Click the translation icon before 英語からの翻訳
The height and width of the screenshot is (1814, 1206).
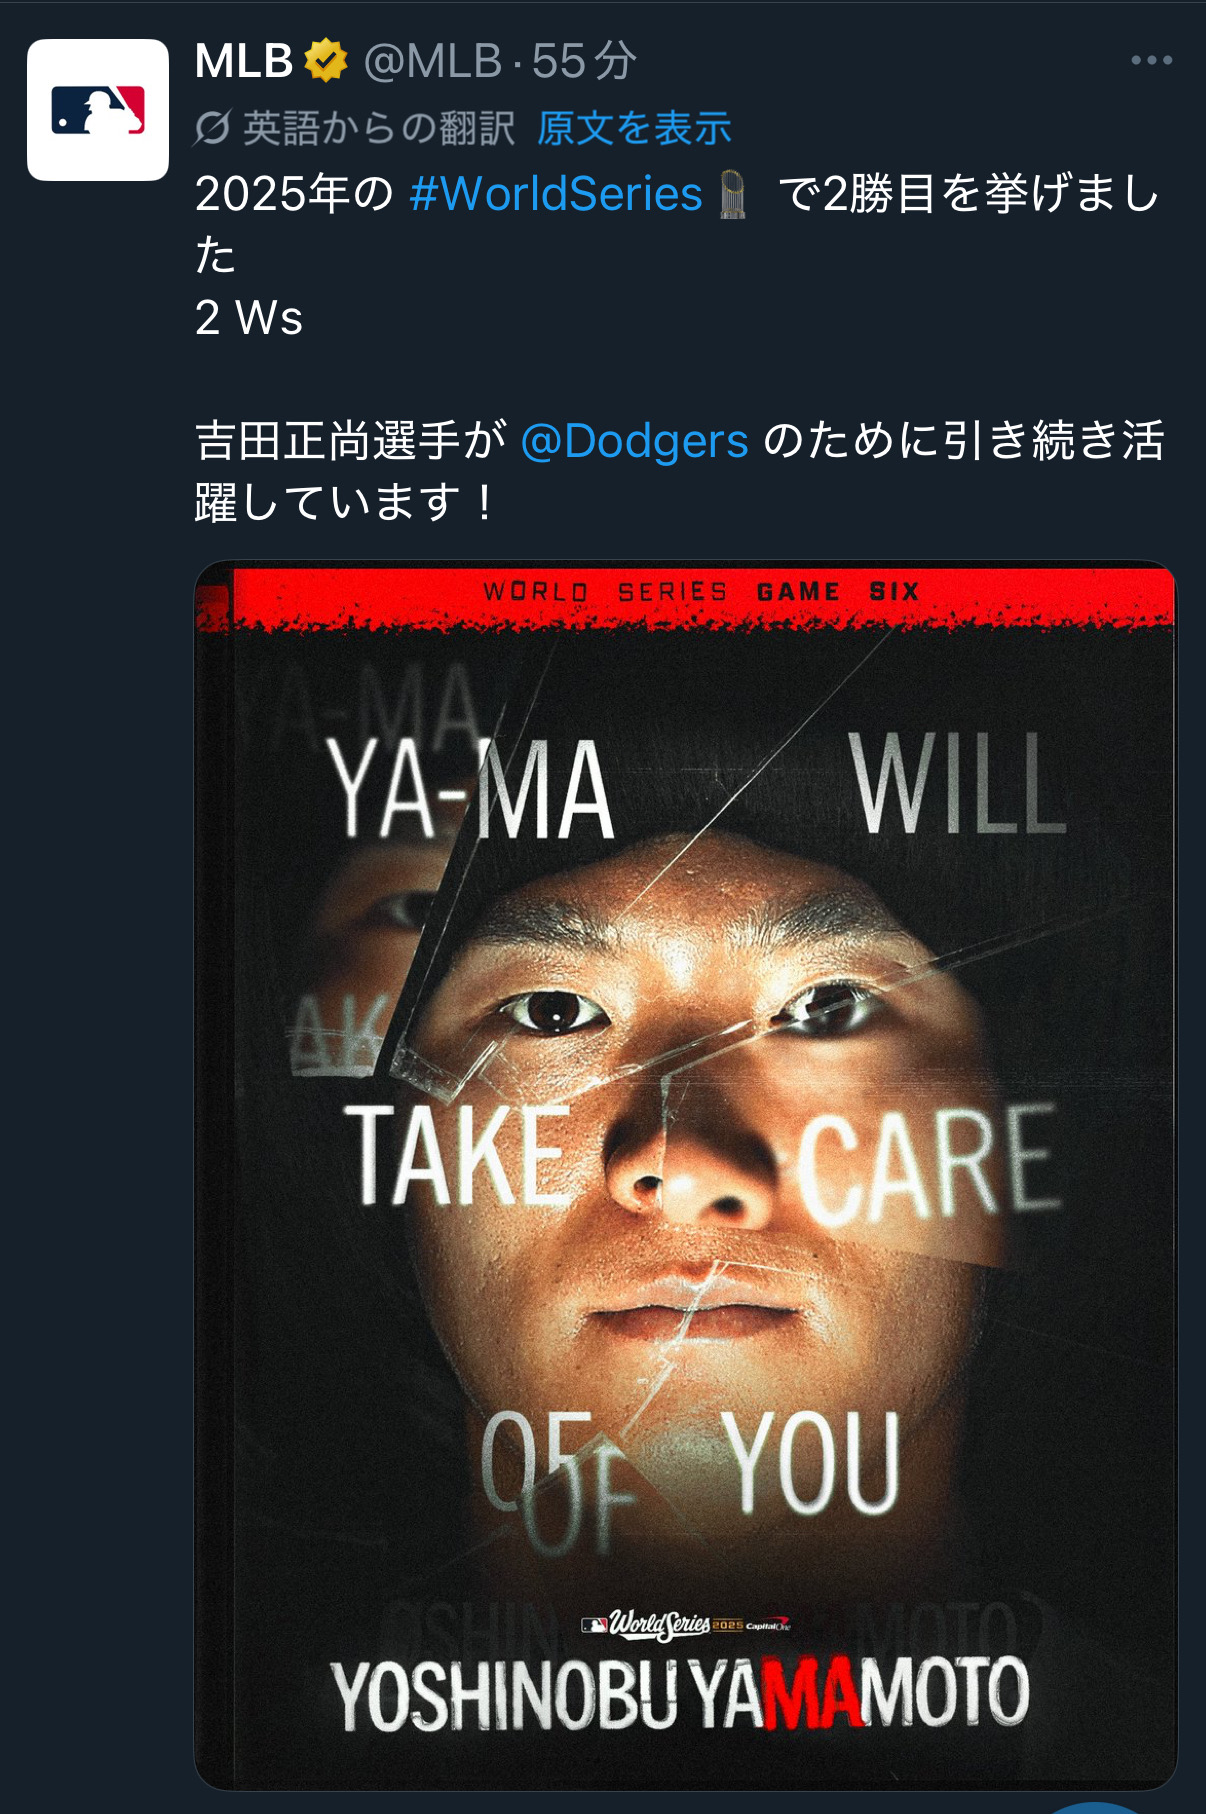coord(213,128)
